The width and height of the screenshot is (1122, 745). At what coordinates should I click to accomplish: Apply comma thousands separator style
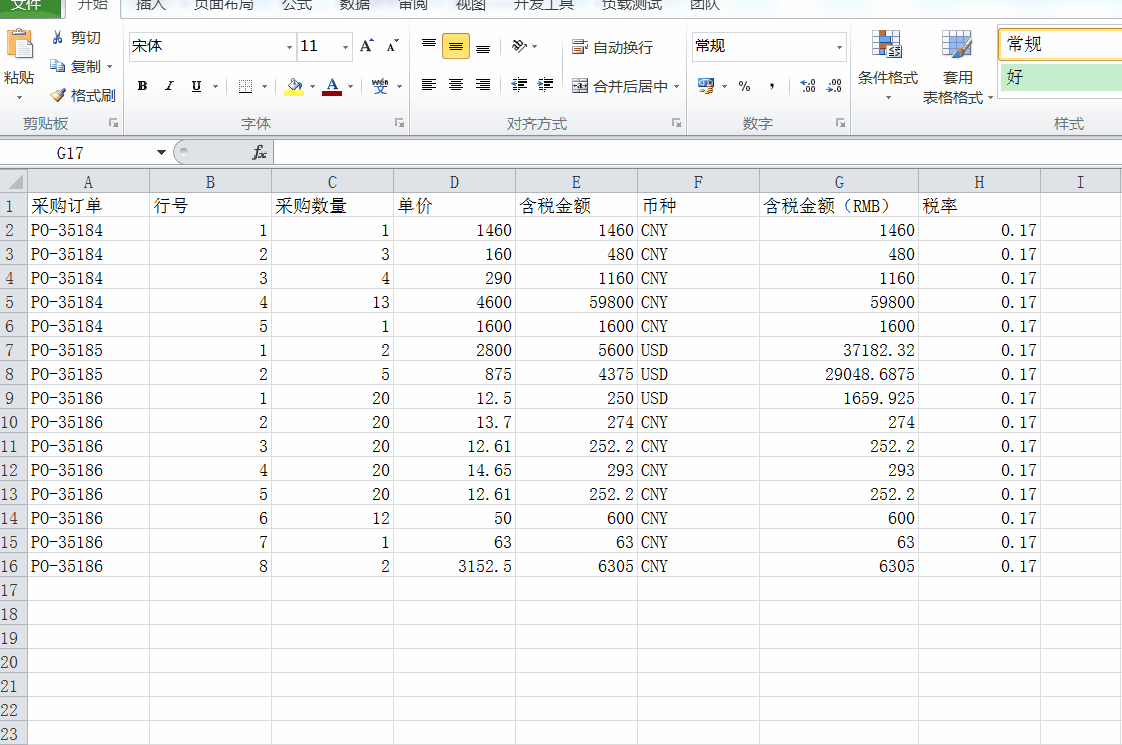[x=771, y=86]
